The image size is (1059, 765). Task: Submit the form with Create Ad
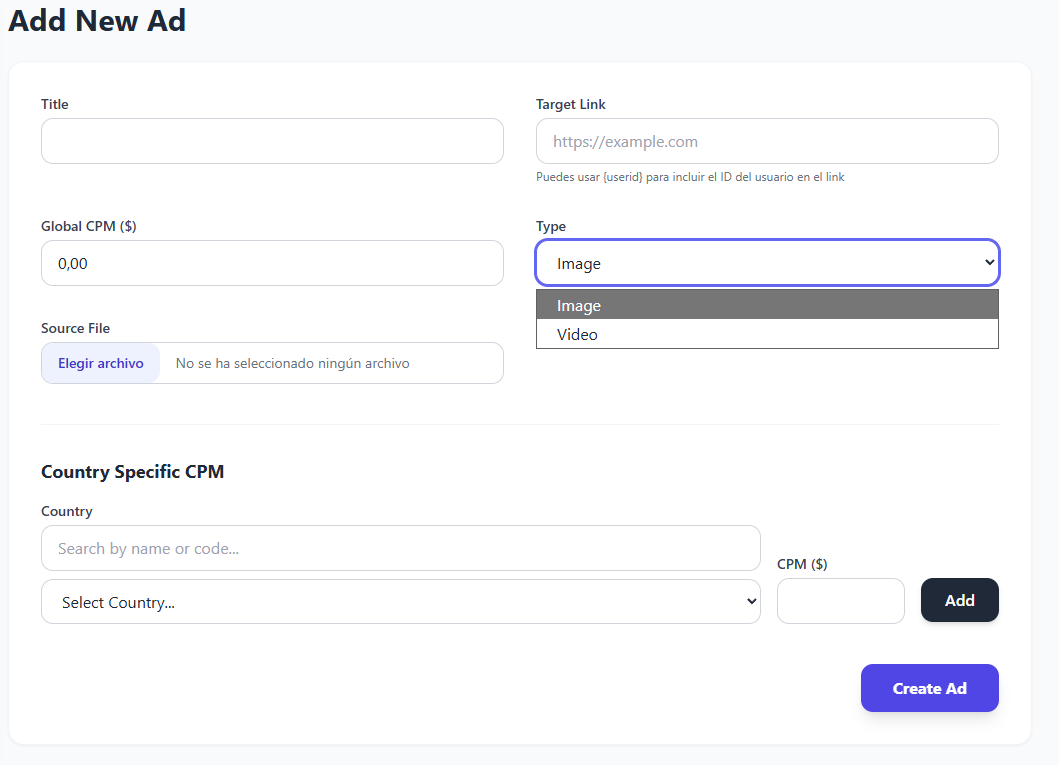click(929, 688)
